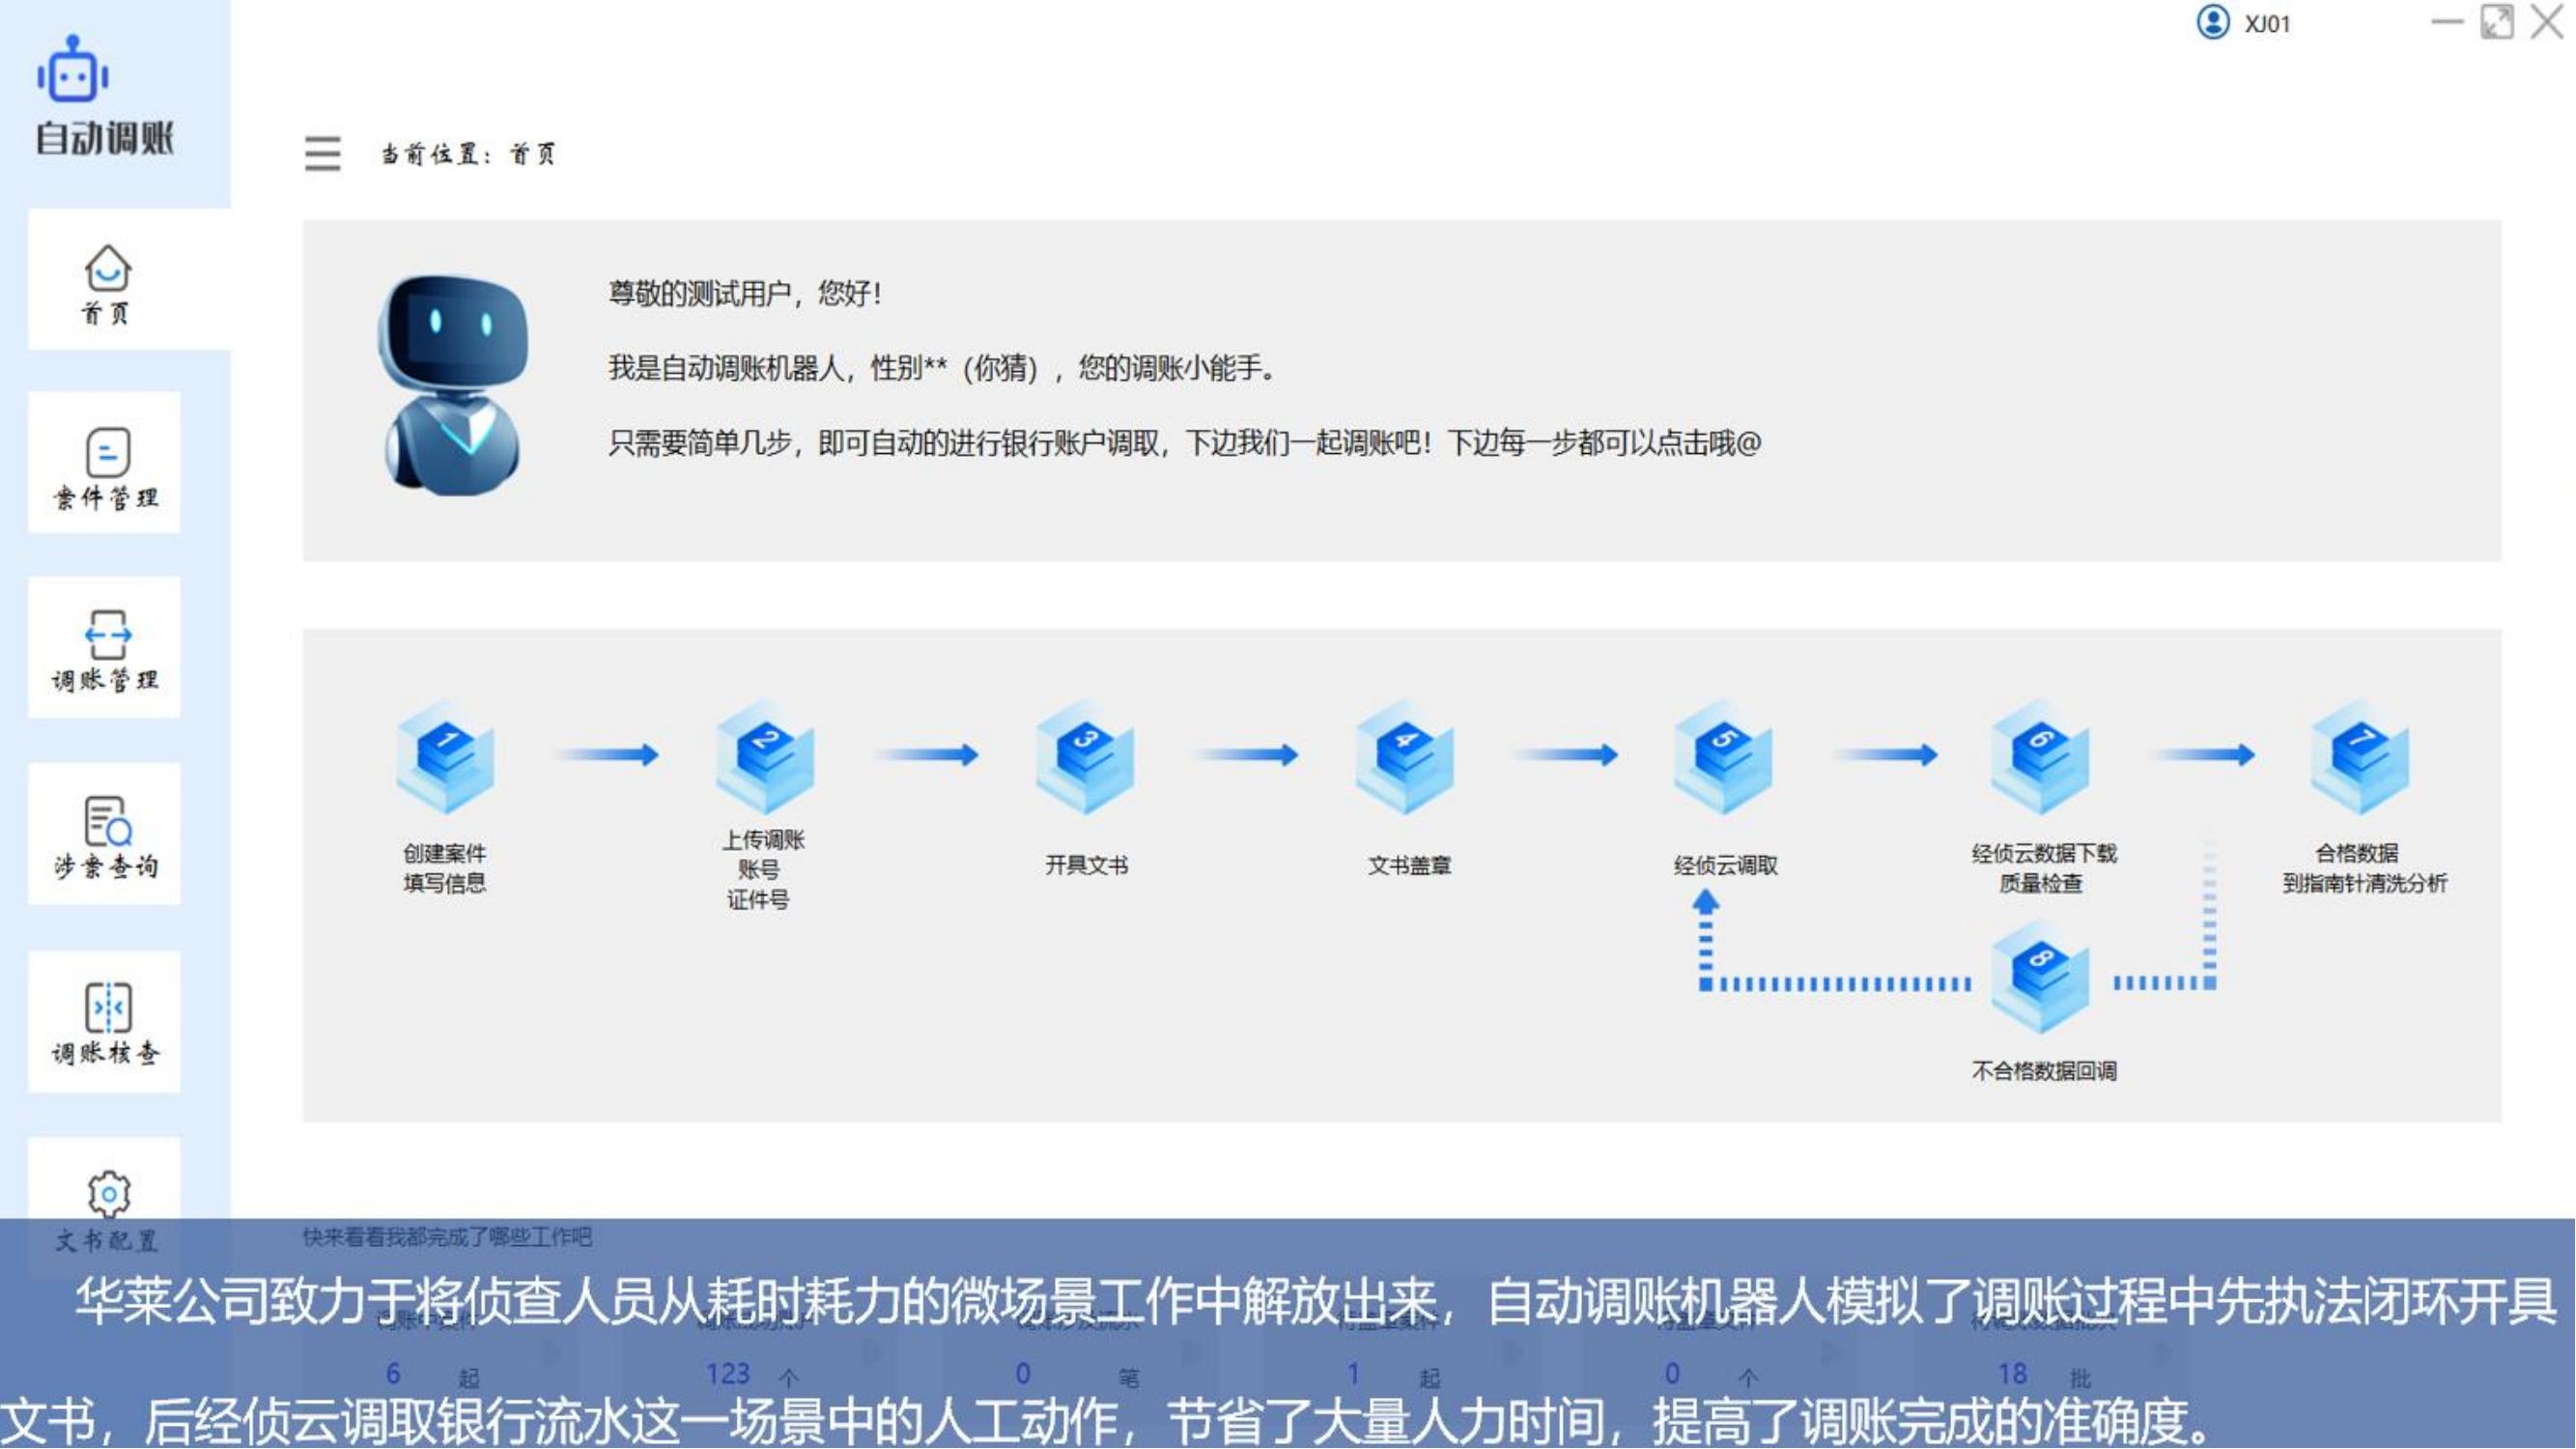
Task: Select step 3 开具文书 icon
Action: point(1085,757)
